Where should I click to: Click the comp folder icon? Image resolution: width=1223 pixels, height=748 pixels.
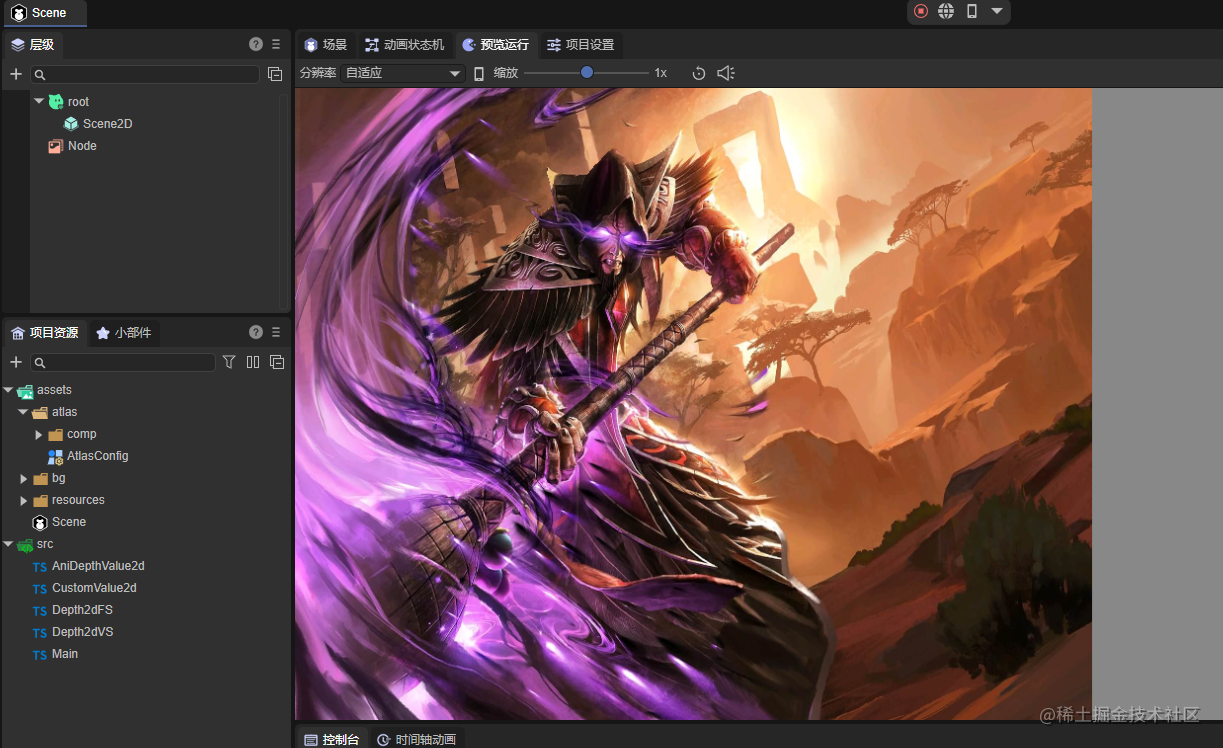coord(56,434)
